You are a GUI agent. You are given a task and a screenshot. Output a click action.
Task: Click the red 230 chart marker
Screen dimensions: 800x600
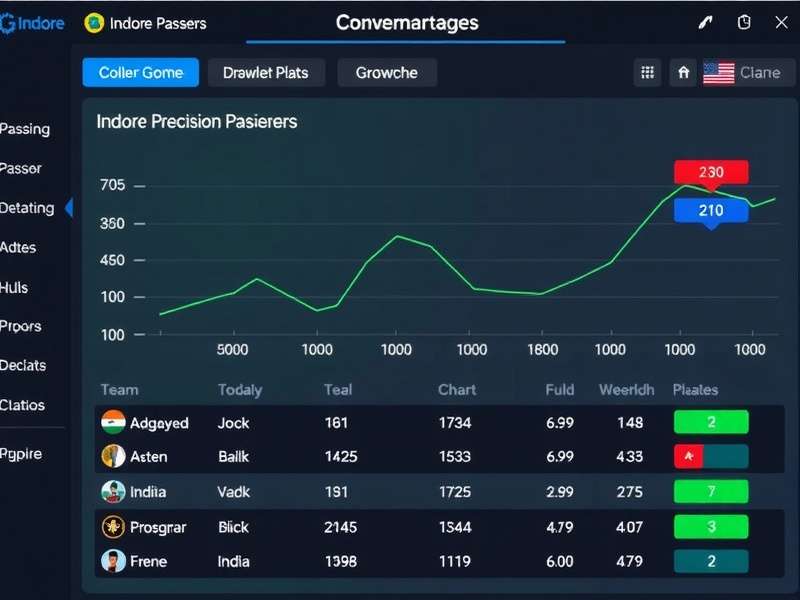tap(711, 171)
